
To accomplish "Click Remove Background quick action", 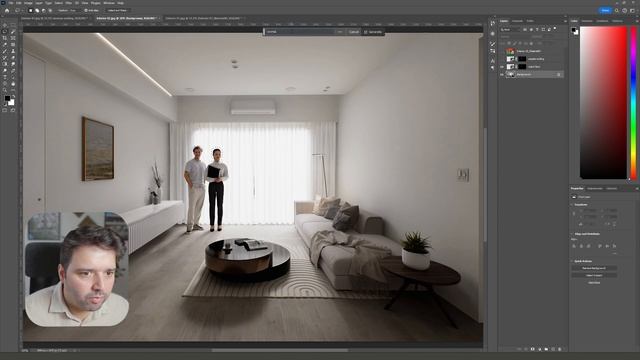I will 594,268.
